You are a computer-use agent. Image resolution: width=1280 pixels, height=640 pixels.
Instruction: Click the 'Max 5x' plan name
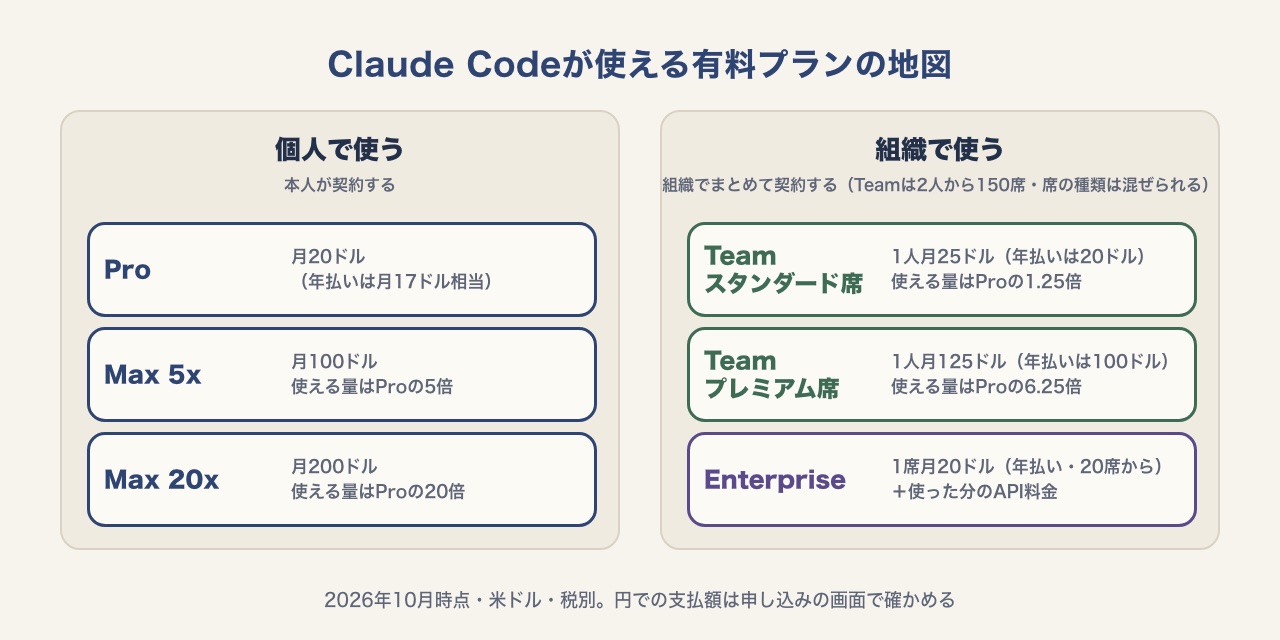pyautogui.click(x=153, y=375)
